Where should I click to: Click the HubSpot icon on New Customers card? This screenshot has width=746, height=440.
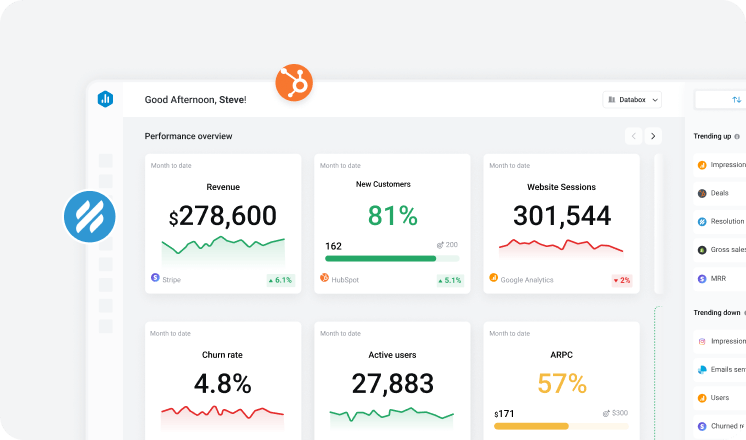pos(324,279)
